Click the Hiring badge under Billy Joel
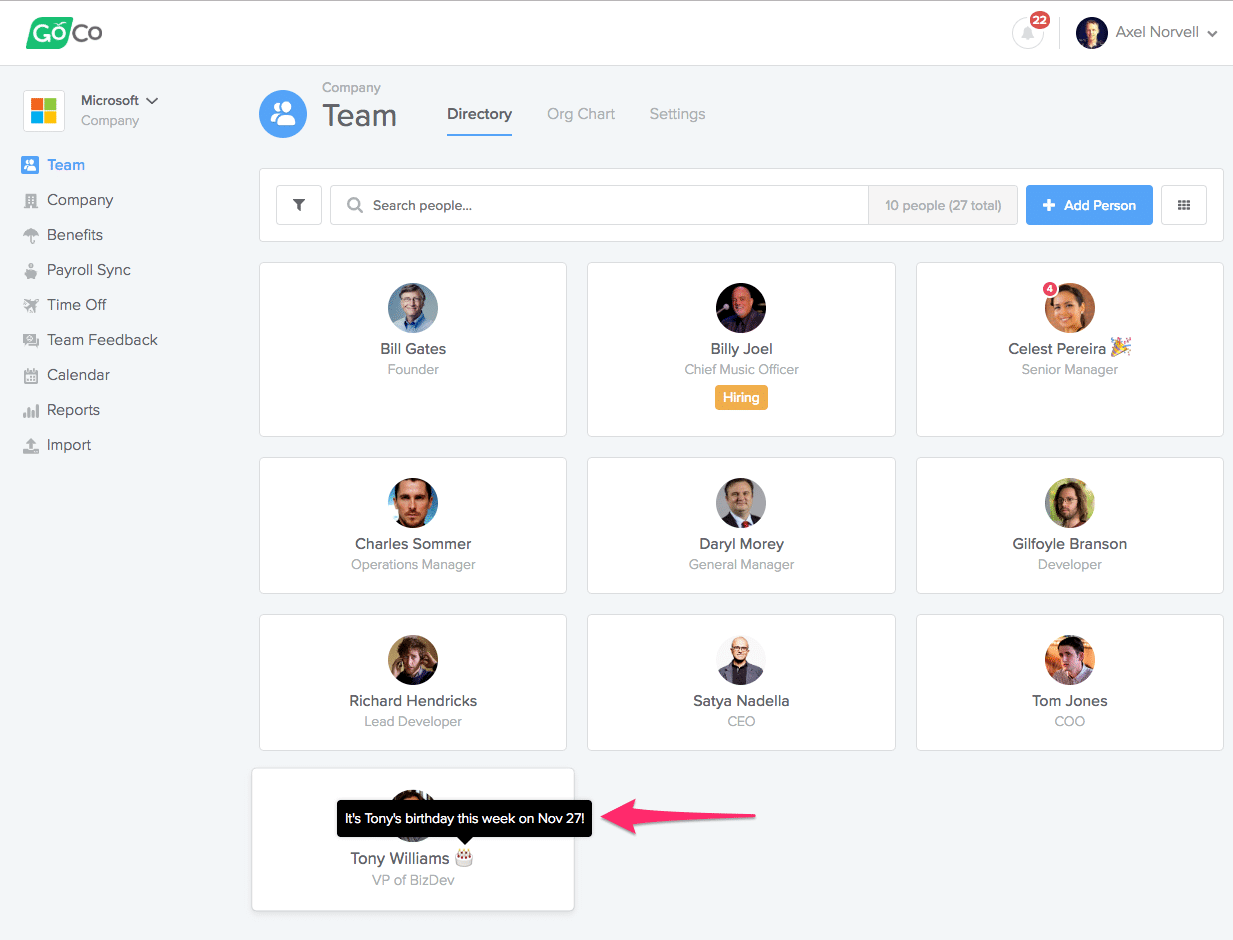 741,397
